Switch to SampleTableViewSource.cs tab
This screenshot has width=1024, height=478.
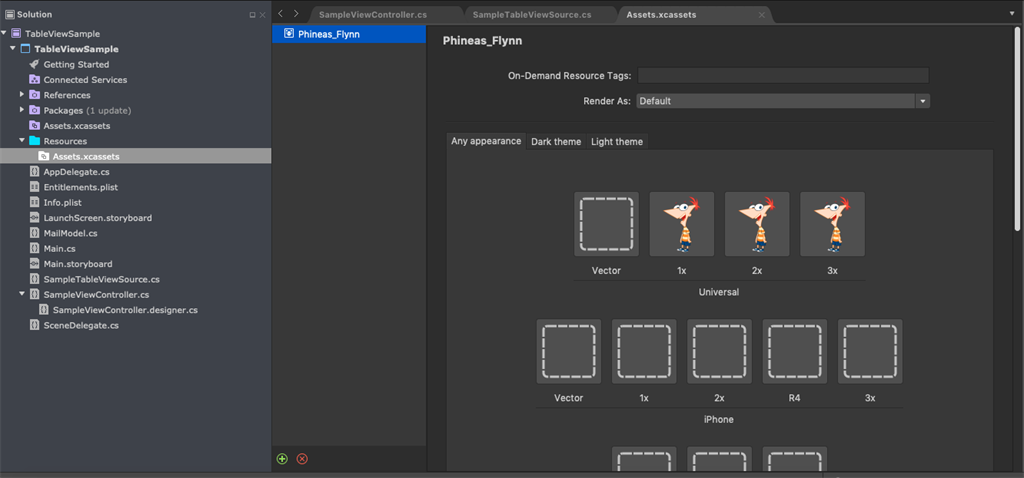coord(532,14)
